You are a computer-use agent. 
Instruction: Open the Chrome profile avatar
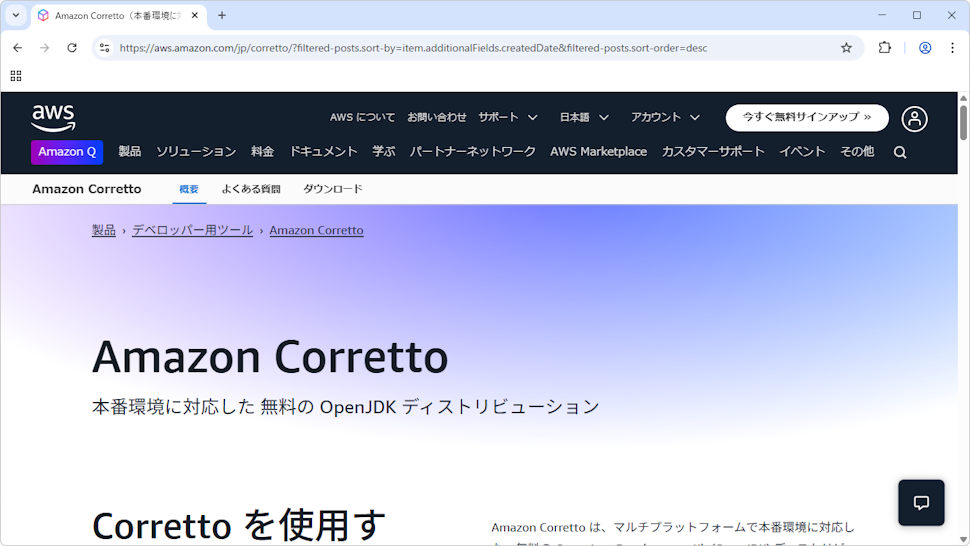(x=925, y=48)
